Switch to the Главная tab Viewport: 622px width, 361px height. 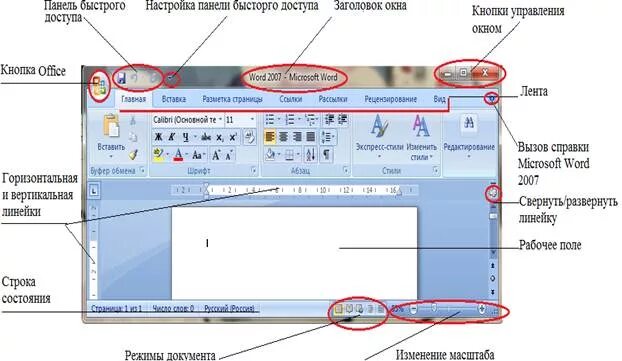click(x=133, y=99)
